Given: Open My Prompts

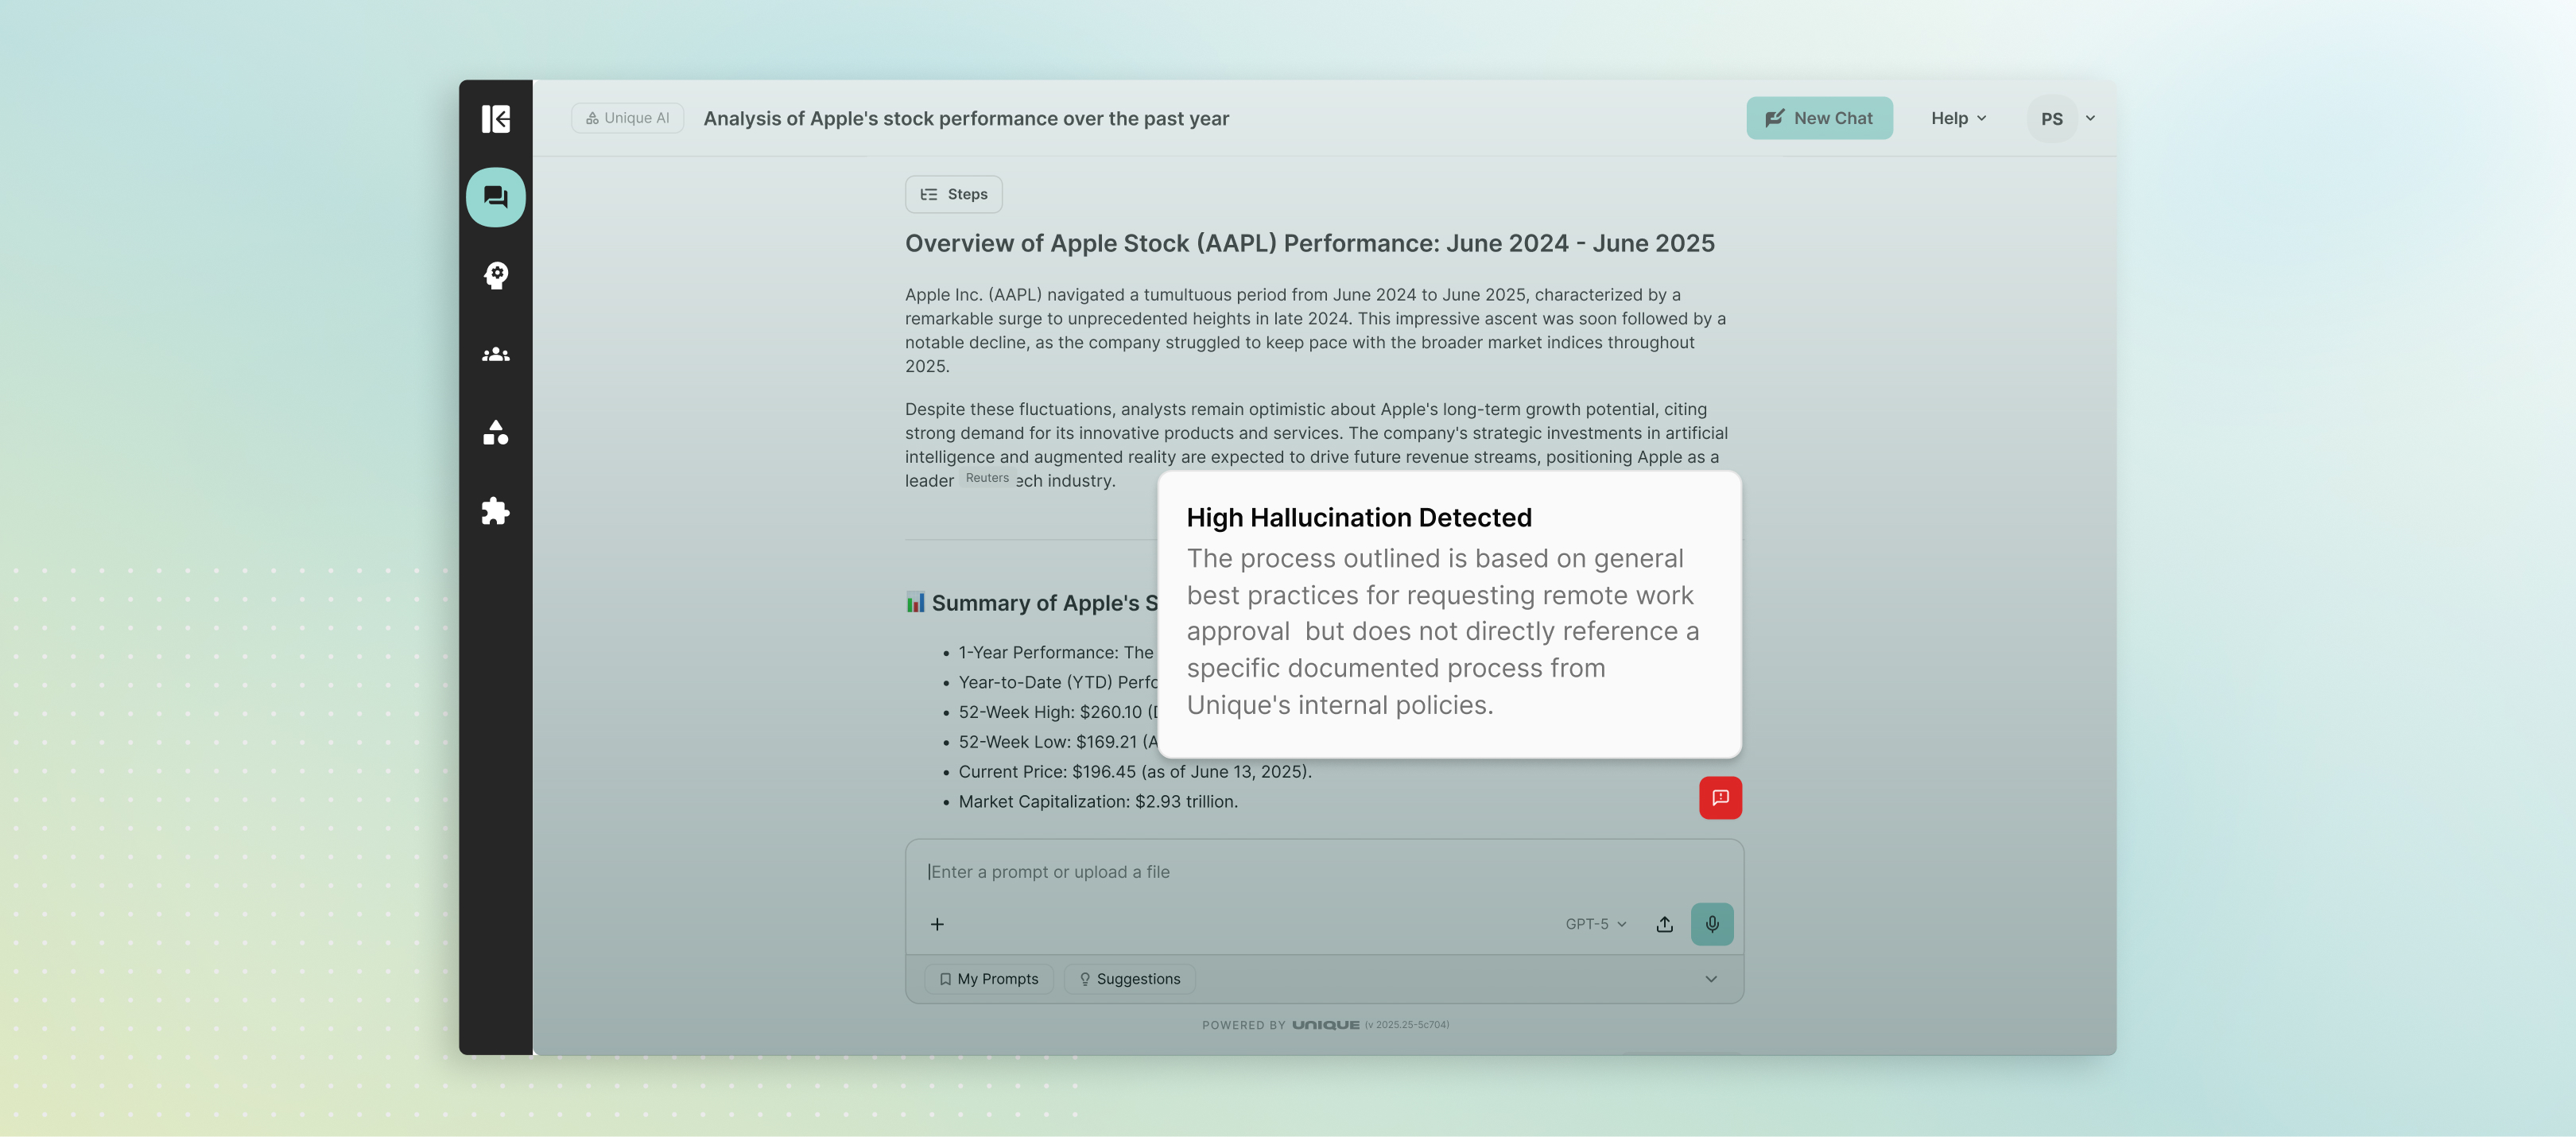Looking at the screenshot, I should click(x=988, y=979).
